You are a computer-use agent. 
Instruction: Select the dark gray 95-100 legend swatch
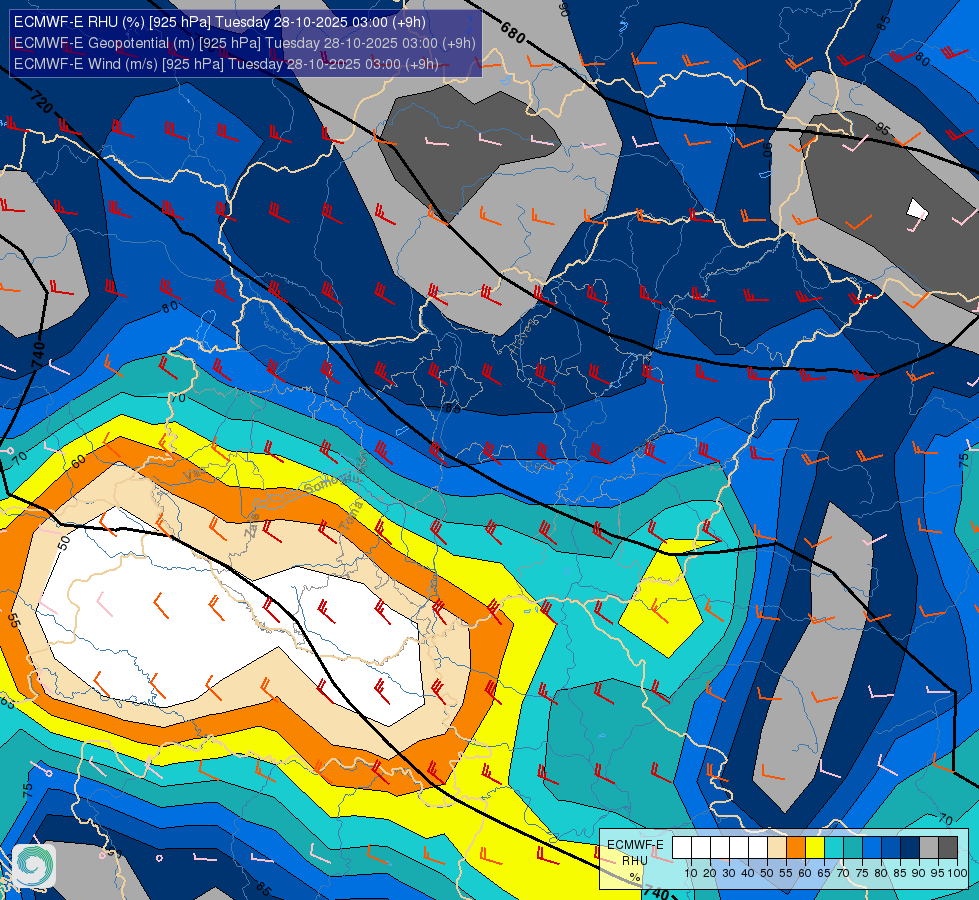click(x=948, y=847)
